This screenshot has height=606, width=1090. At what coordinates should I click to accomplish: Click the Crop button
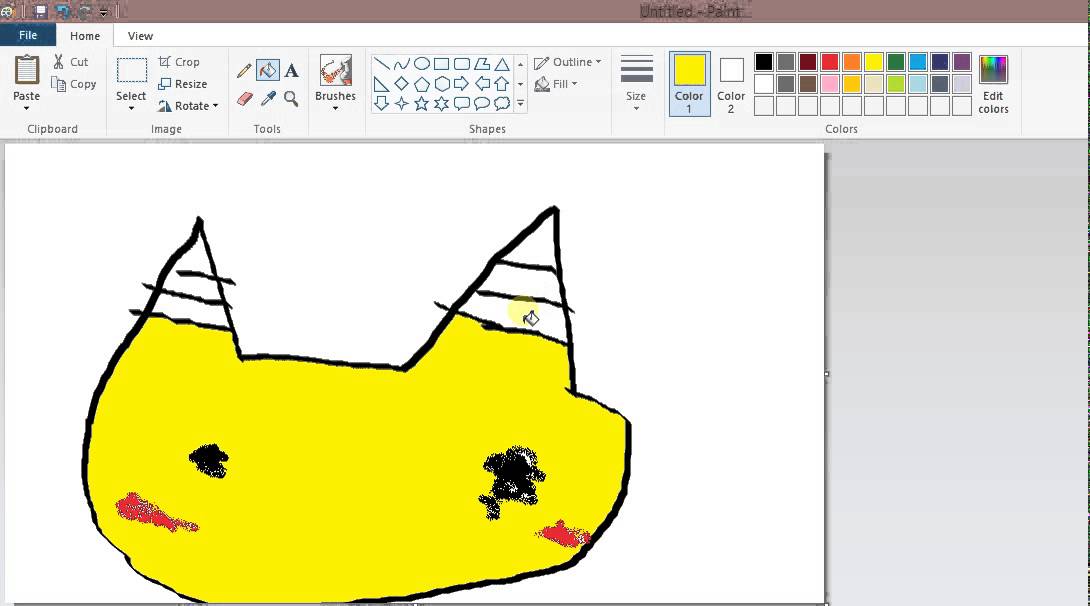(x=180, y=61)
